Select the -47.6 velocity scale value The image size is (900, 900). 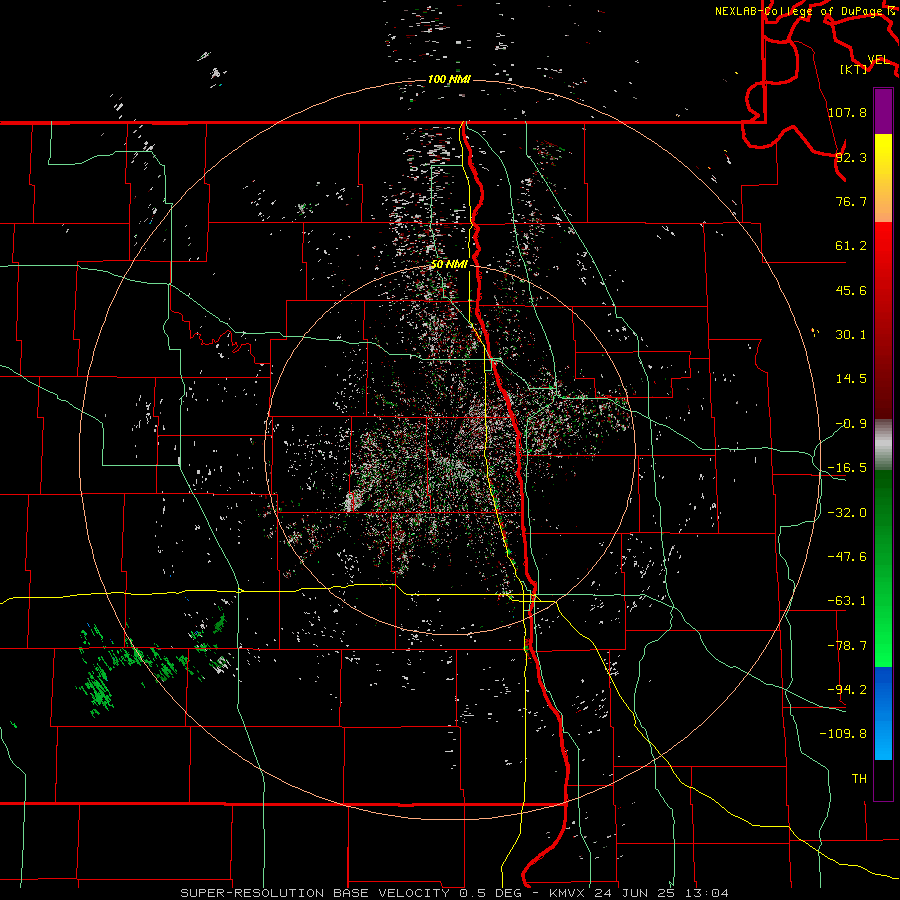point(847,557)
